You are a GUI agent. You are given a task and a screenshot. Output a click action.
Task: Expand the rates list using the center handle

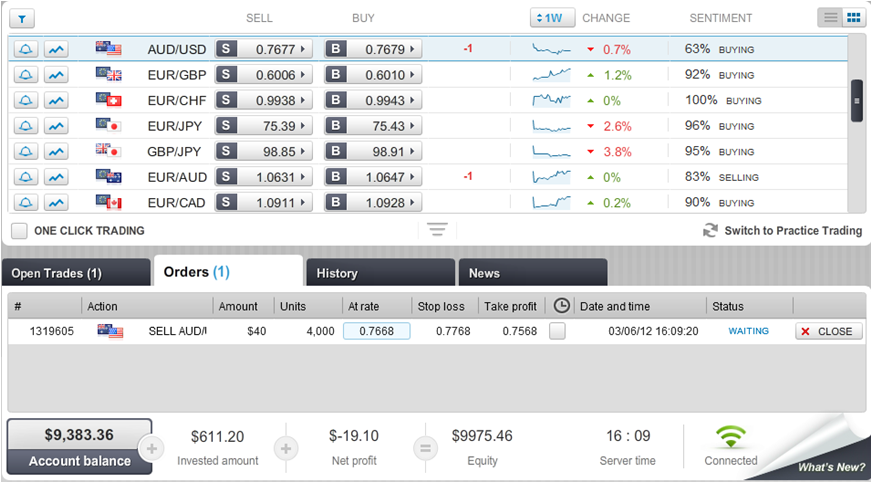click(436, 230)
